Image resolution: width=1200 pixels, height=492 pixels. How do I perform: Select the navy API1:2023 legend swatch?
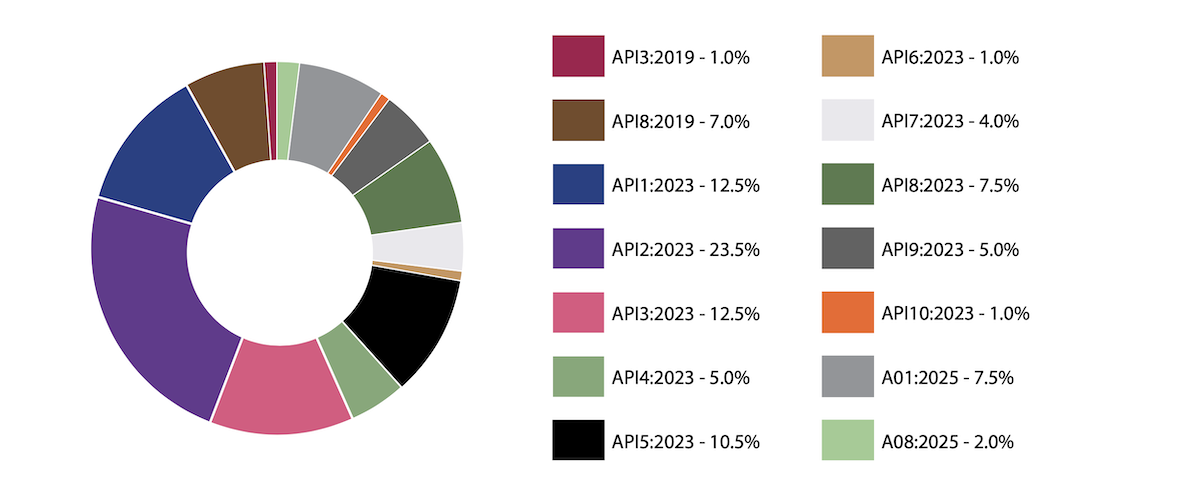578,185
